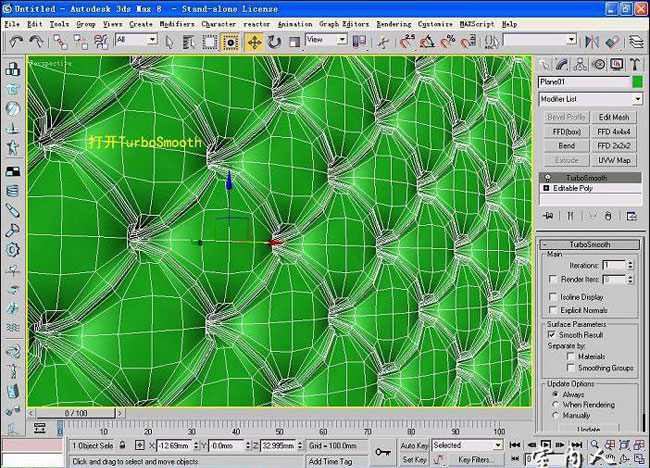This screenshot has height=468, width=650.
Task: Click the Key Filters button
Action: pyautogui.click(x=474, y=460)
